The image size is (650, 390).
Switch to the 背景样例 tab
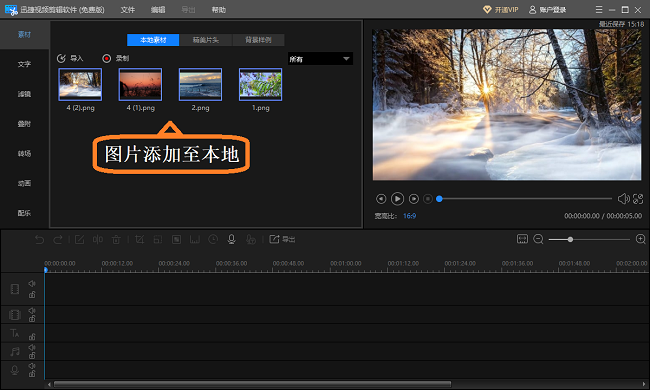pos(258,40)
